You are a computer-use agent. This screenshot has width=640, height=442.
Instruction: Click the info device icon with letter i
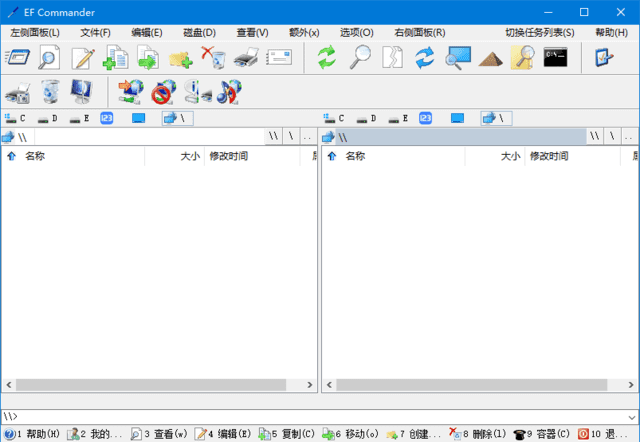tap(197, 91)
